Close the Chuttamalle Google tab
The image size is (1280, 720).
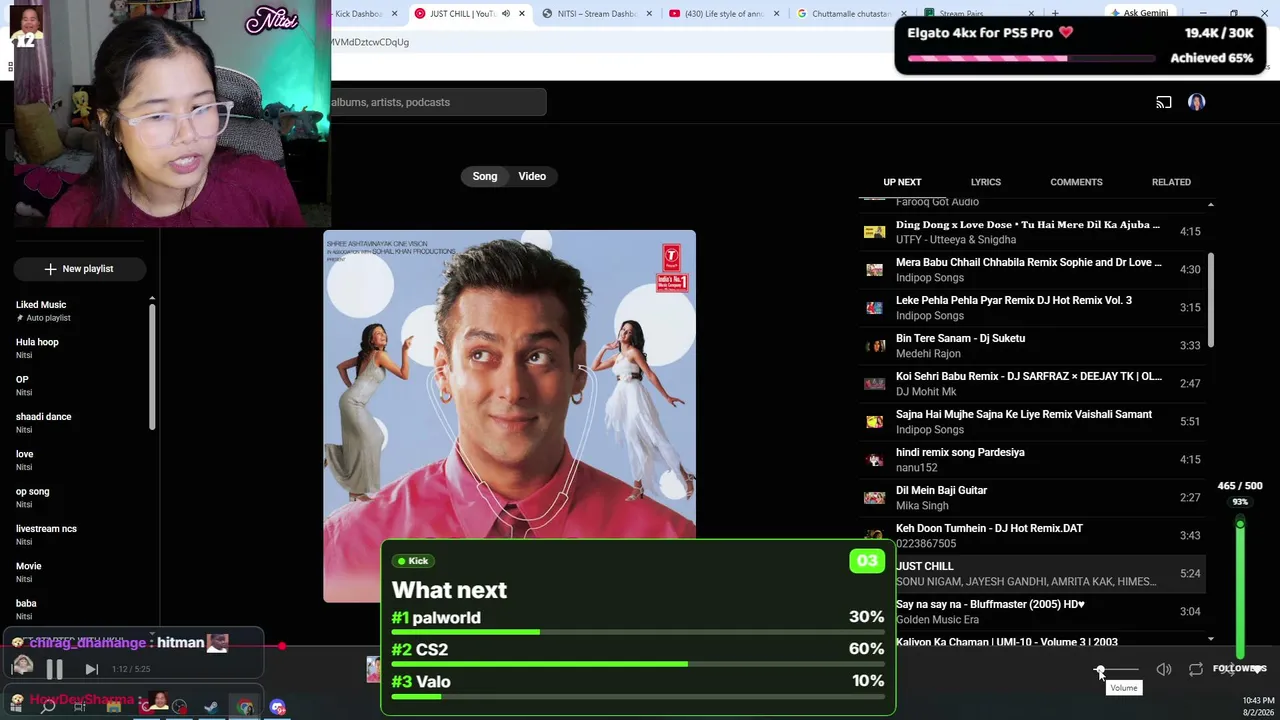(x=904, y=14)
